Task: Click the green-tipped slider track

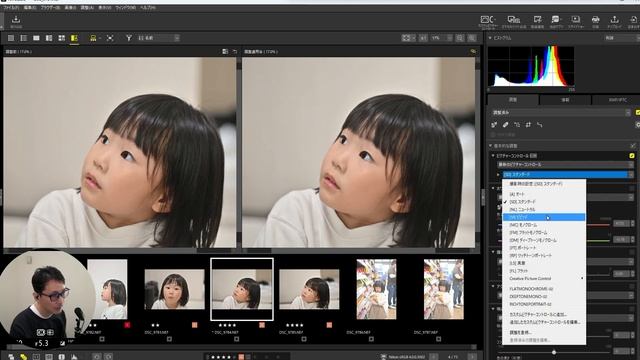Action: (598, 240)
